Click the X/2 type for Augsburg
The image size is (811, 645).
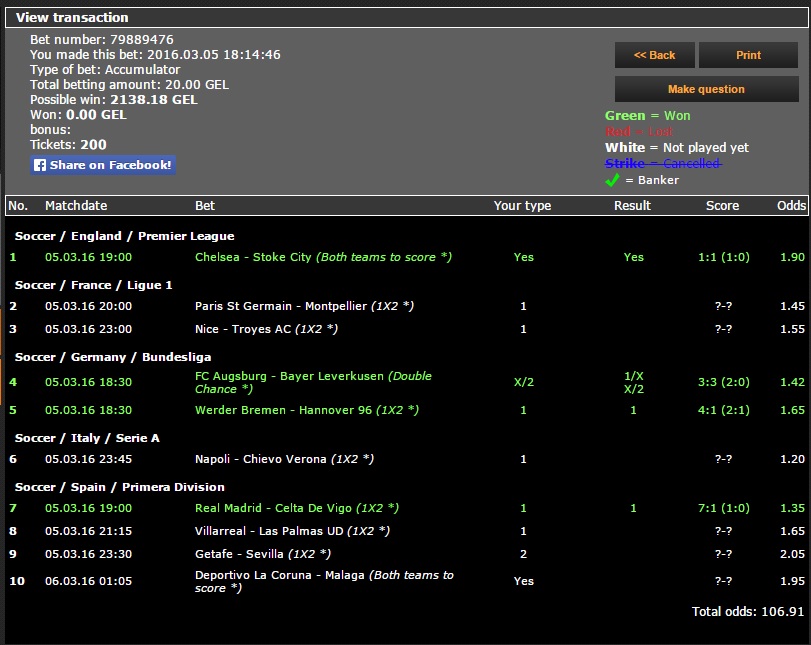click(523, 382)
